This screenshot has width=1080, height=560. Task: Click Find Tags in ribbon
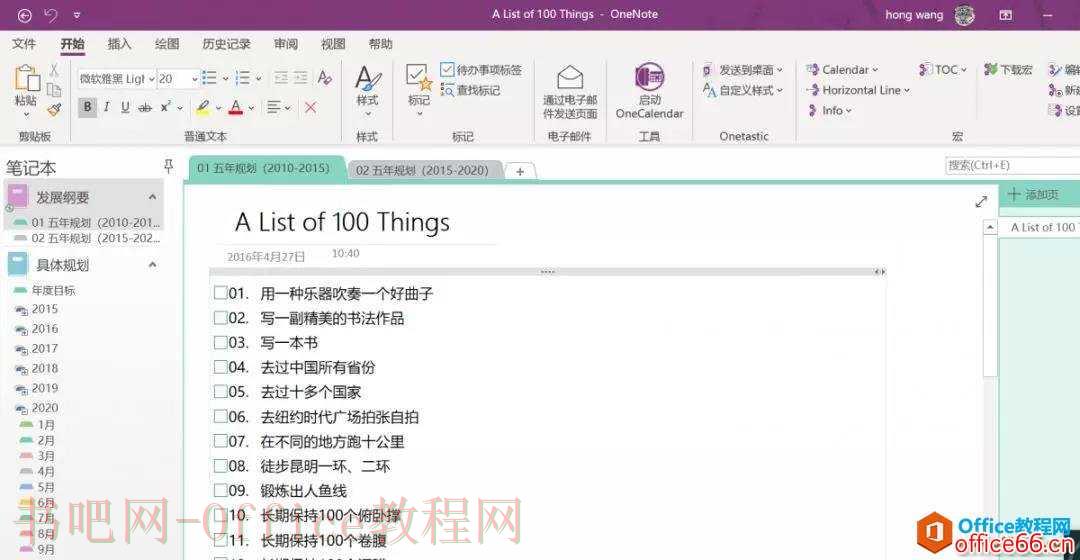[x=471, y=90]
